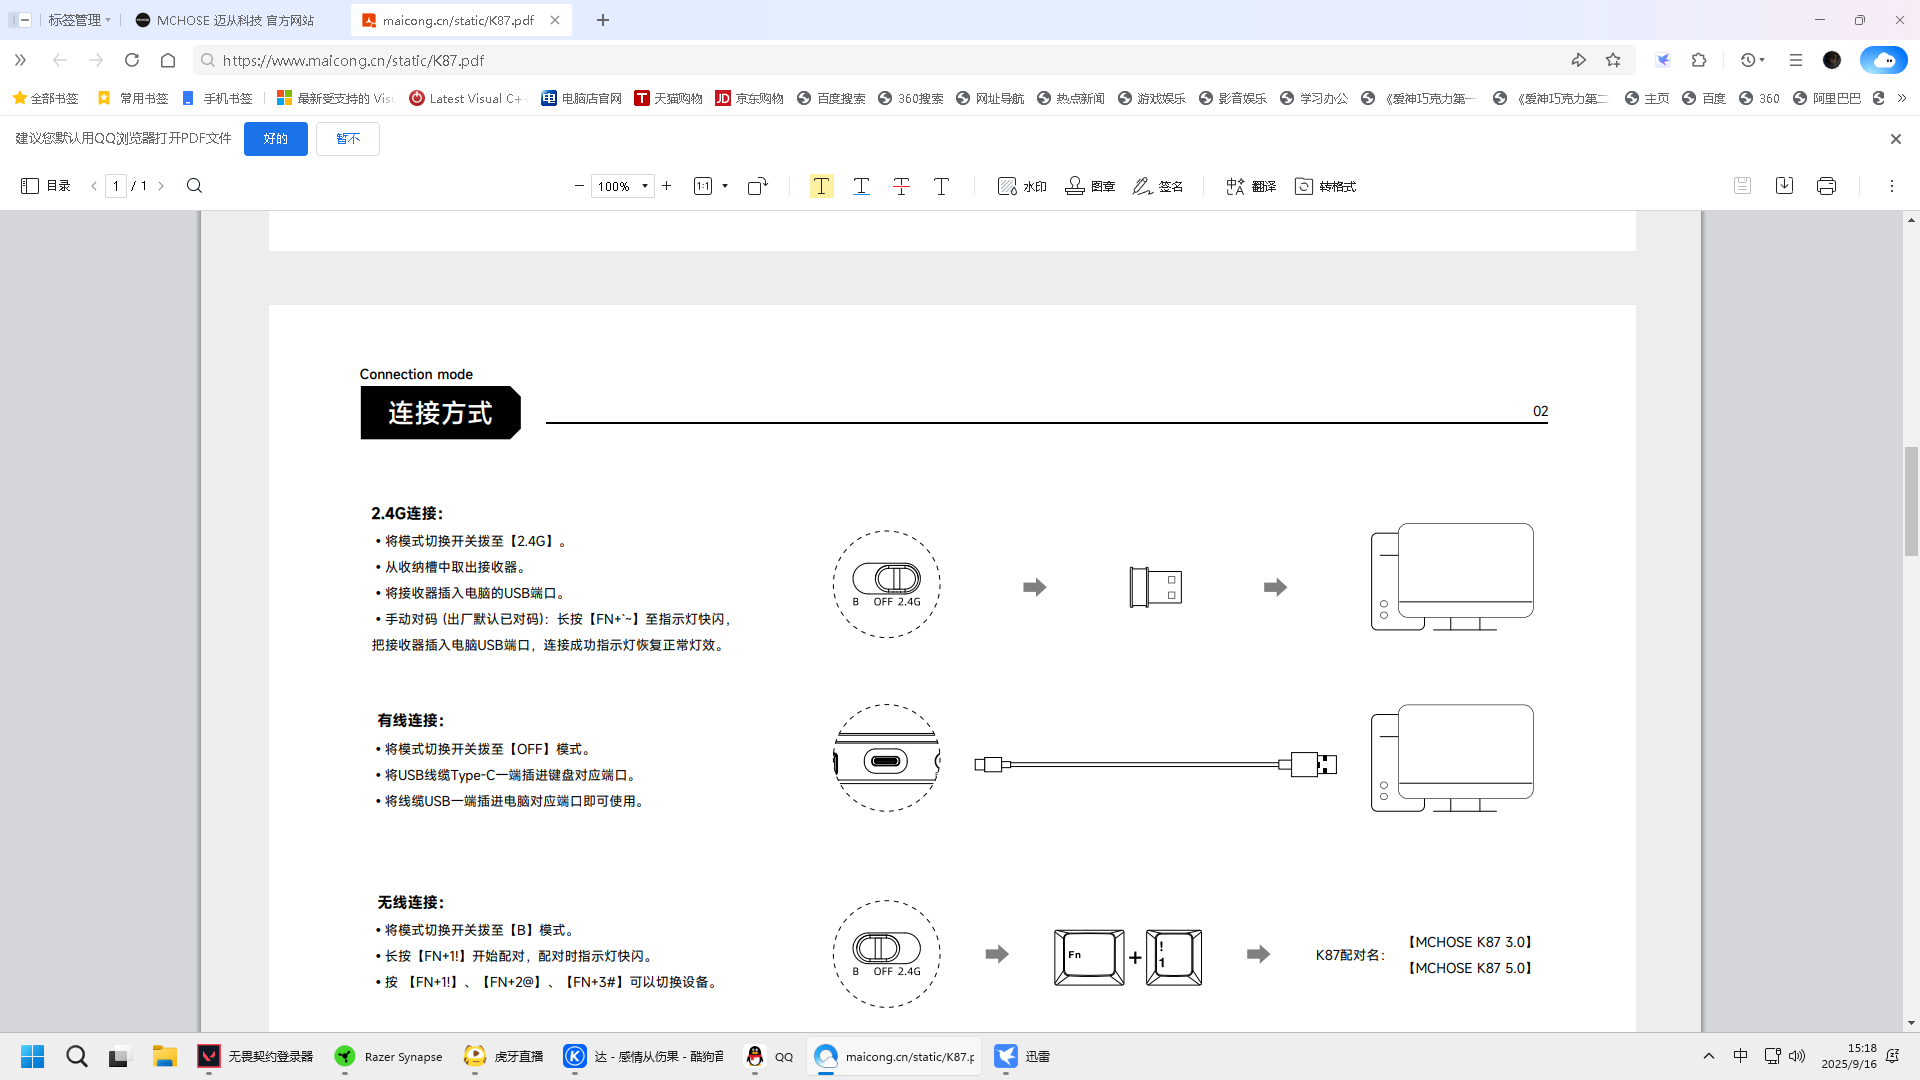
Task: Rotate the PDF page
Action: point(758,186)
